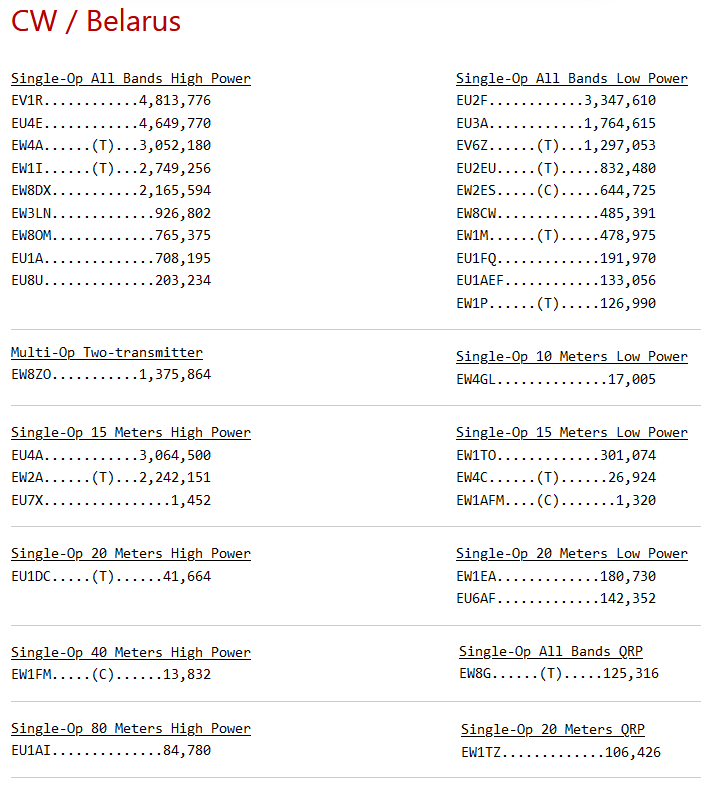Click the EU1AI 84,780 score entry

pyautogui.click(x=111, y=750)
